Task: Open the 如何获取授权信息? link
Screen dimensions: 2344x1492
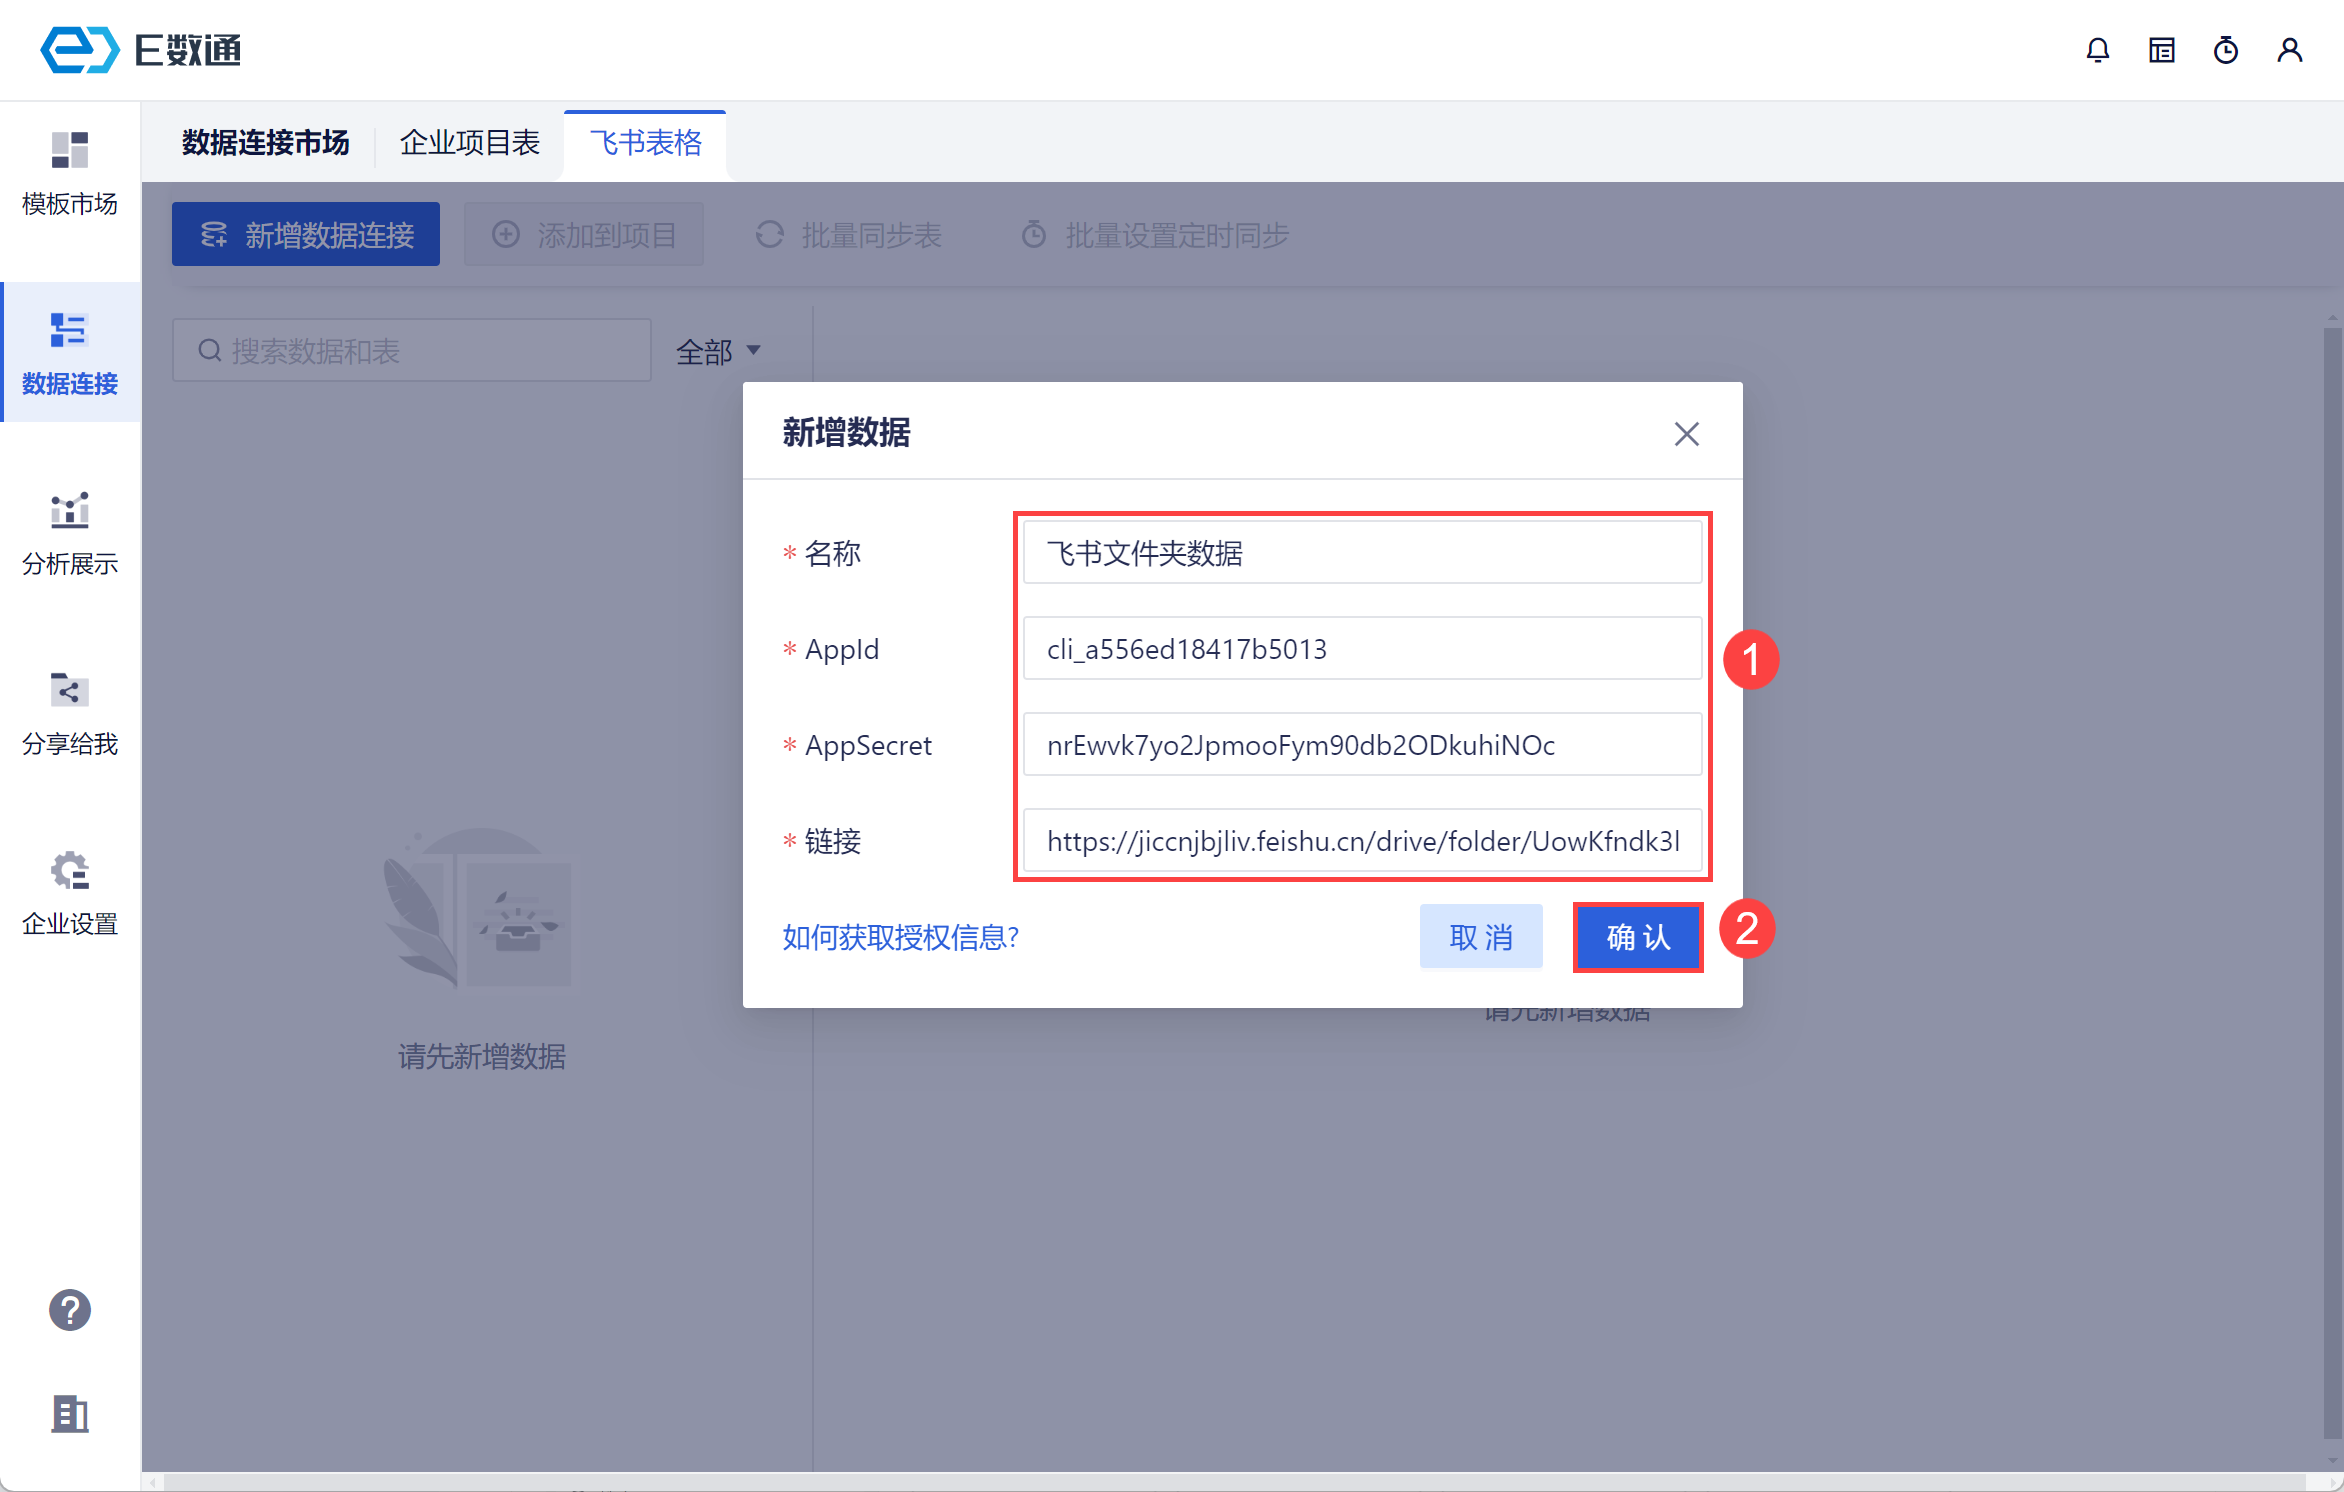Action: pos(900,937)
